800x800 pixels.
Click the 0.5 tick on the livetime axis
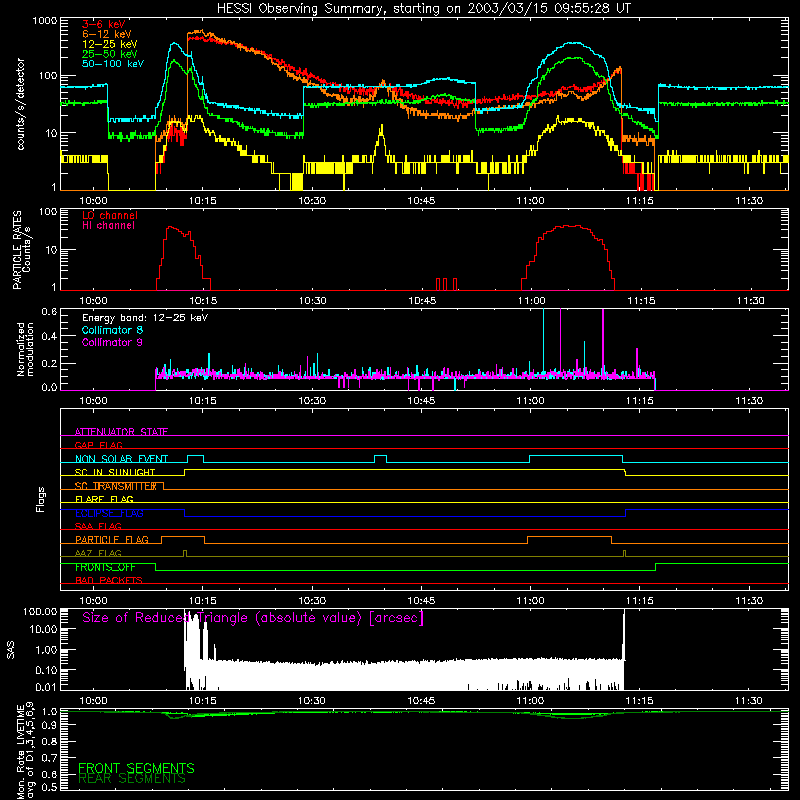tap(49, 787)
